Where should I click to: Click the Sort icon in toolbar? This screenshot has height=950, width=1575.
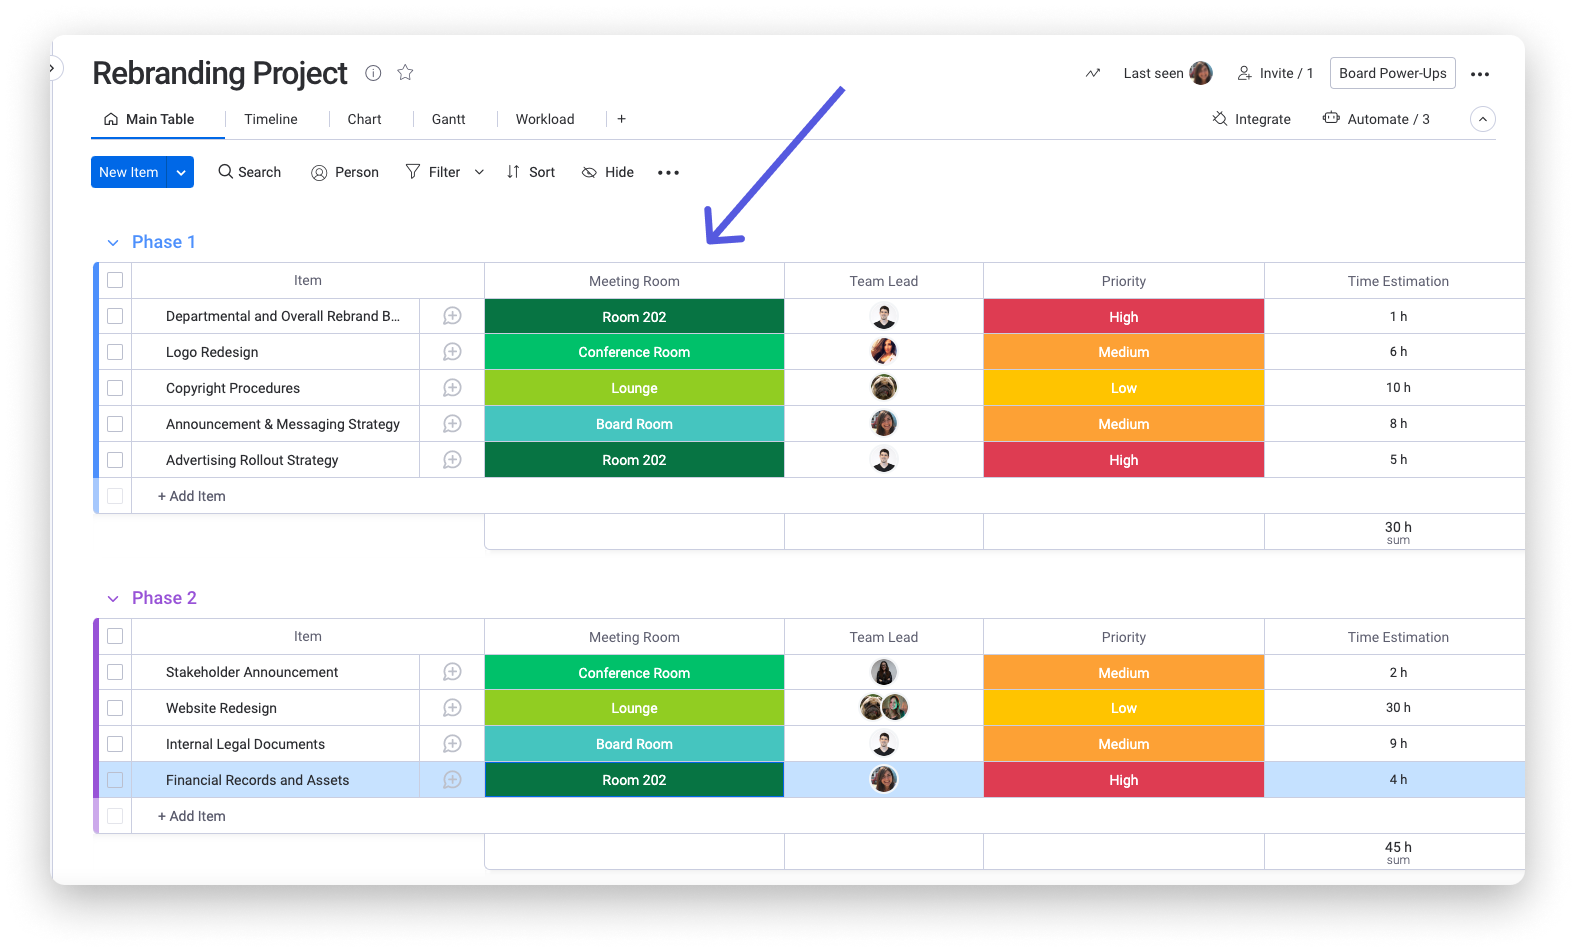[x=513, y=172]
